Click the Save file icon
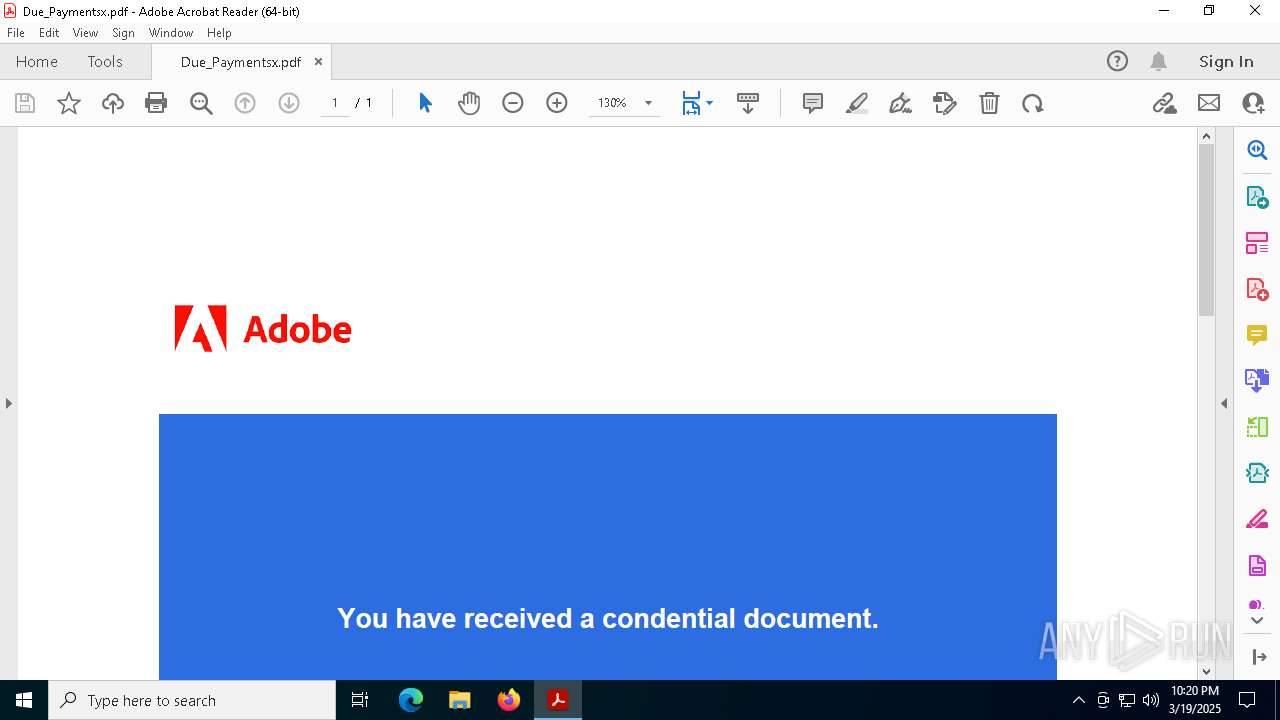The height and width of the screenshot is (720, 1280). [25, 103]
